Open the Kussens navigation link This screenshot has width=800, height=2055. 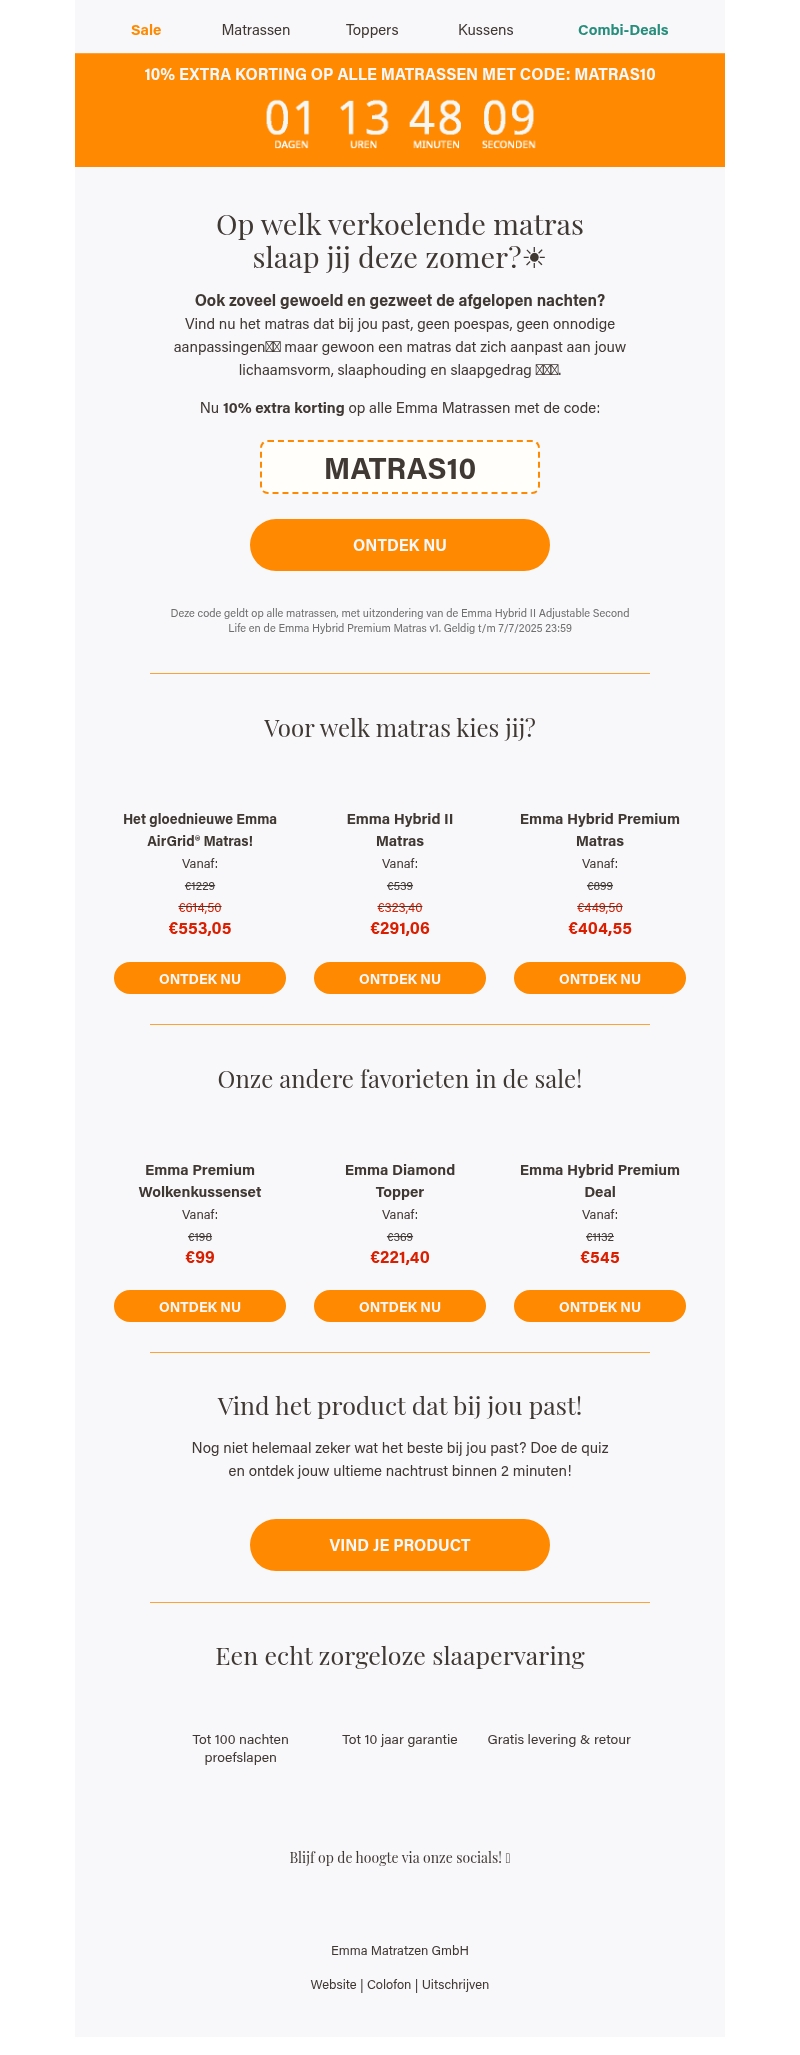(x=486, y=30)
